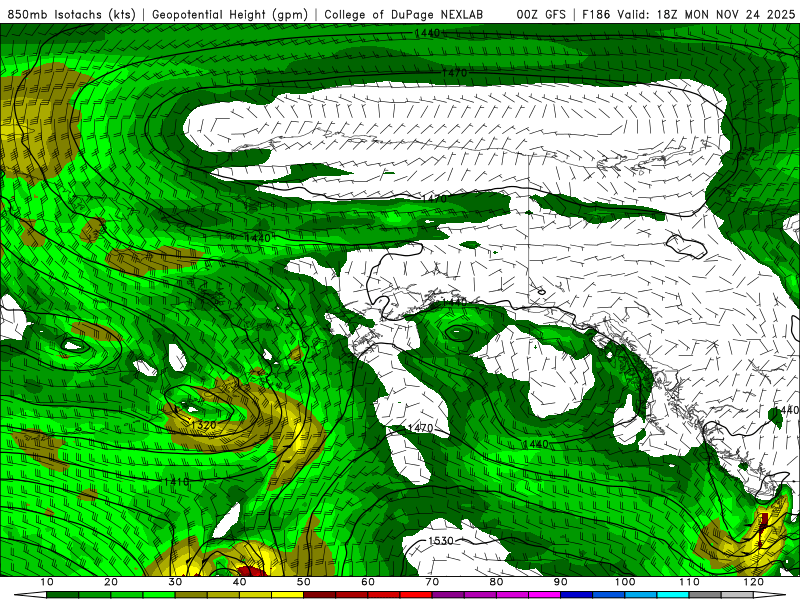
Task: Click the legend value '70'
Action: [432, 582]
